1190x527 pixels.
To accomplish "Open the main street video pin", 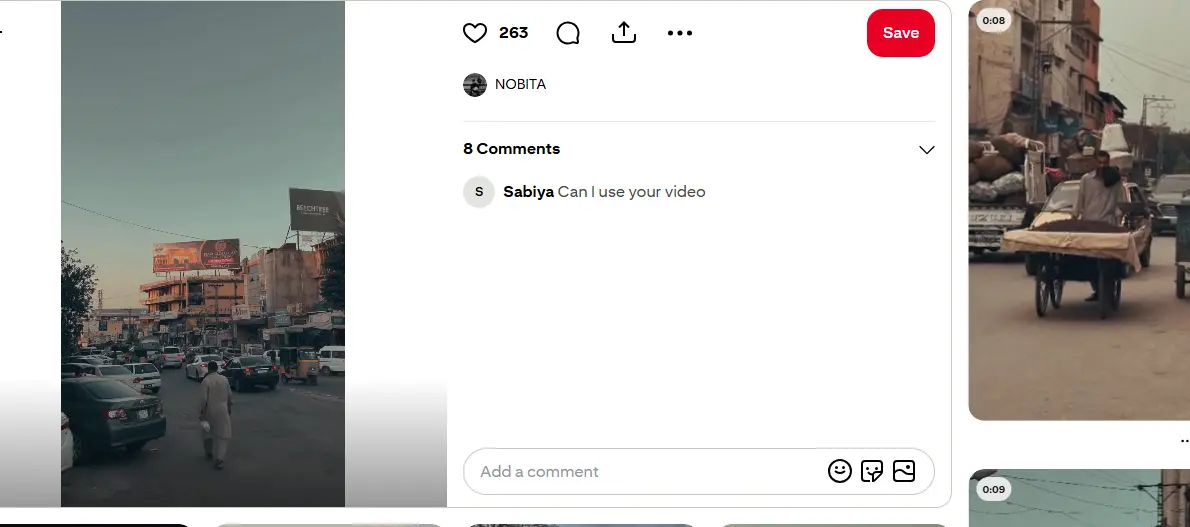I will (203, 254).
